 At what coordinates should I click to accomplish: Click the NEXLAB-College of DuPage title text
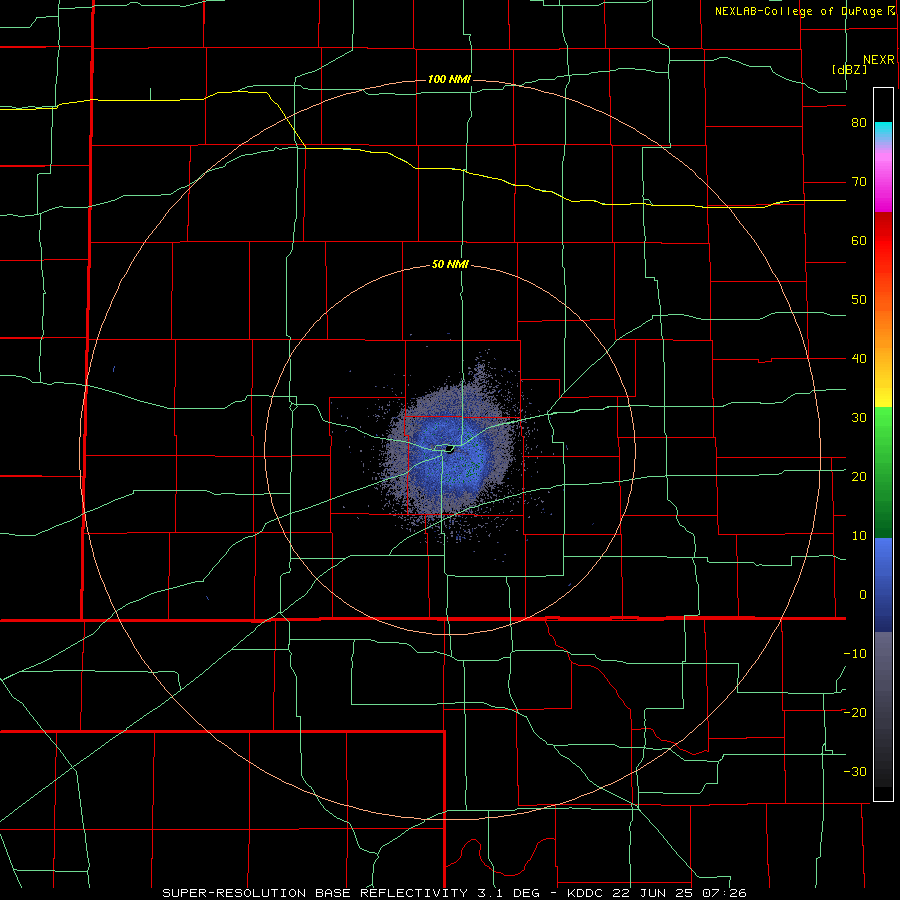tap(798, 11)
